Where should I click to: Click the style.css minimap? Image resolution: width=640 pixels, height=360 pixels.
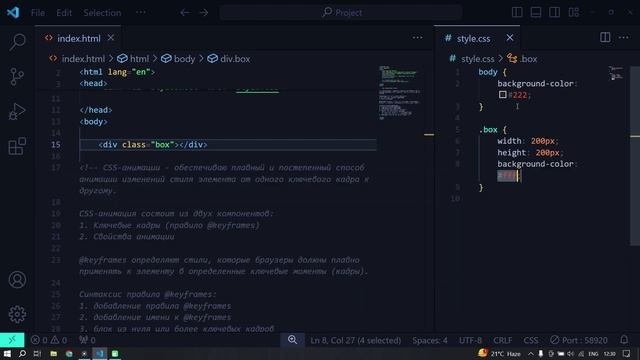tap(616, 73)
